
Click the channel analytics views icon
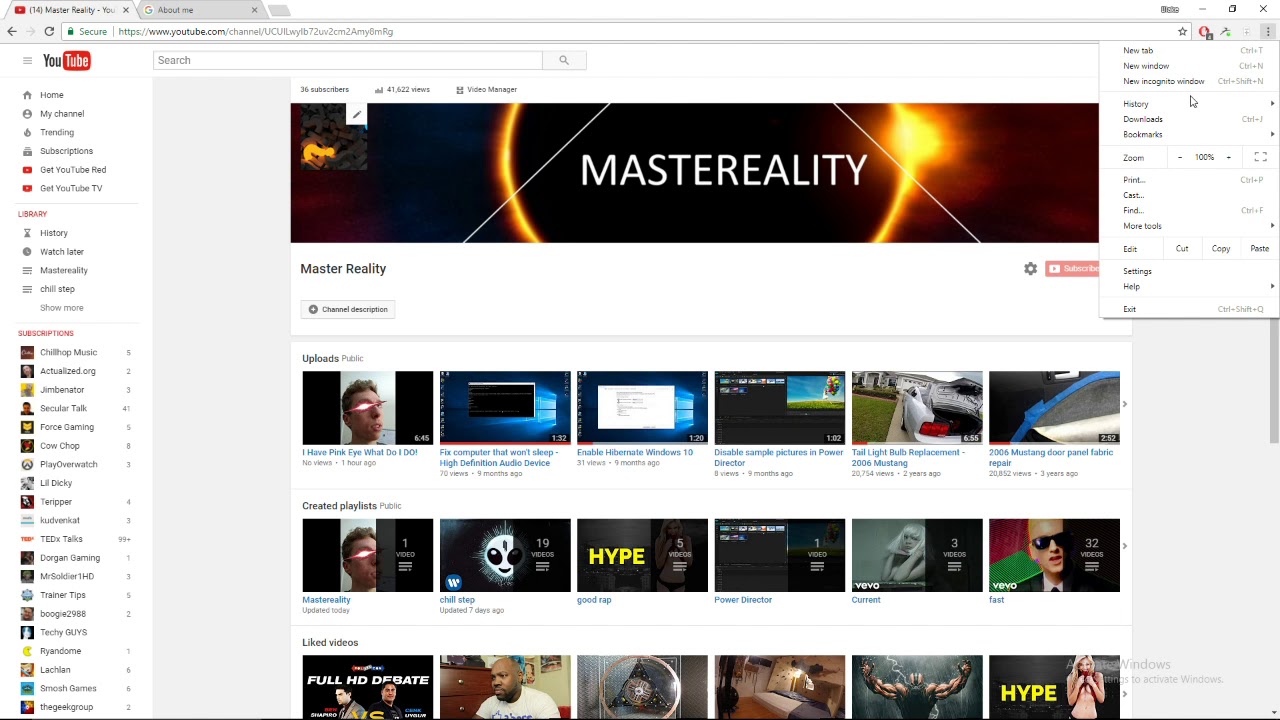tap(378, 89)
